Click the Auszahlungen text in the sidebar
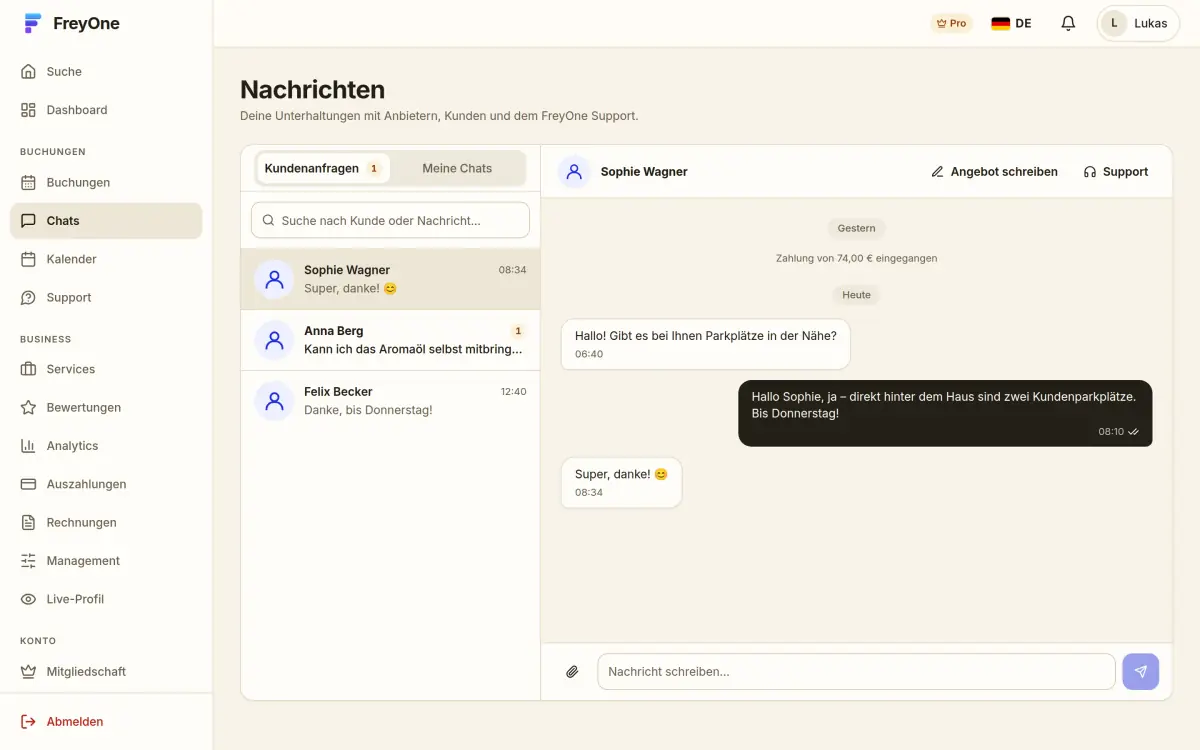This screenshot has width=1200, height=750. [86, 484]
